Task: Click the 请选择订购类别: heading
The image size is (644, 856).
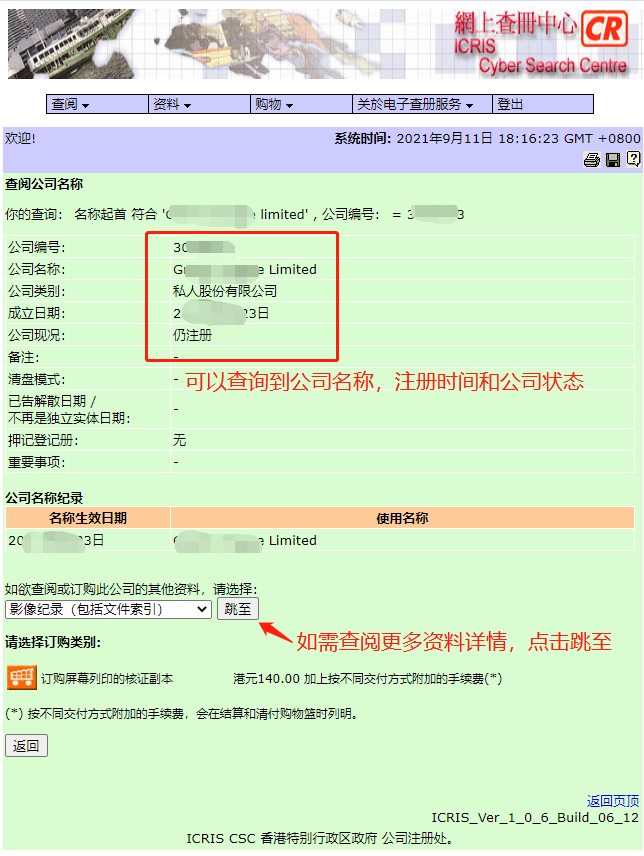Action: coord(53,642)
